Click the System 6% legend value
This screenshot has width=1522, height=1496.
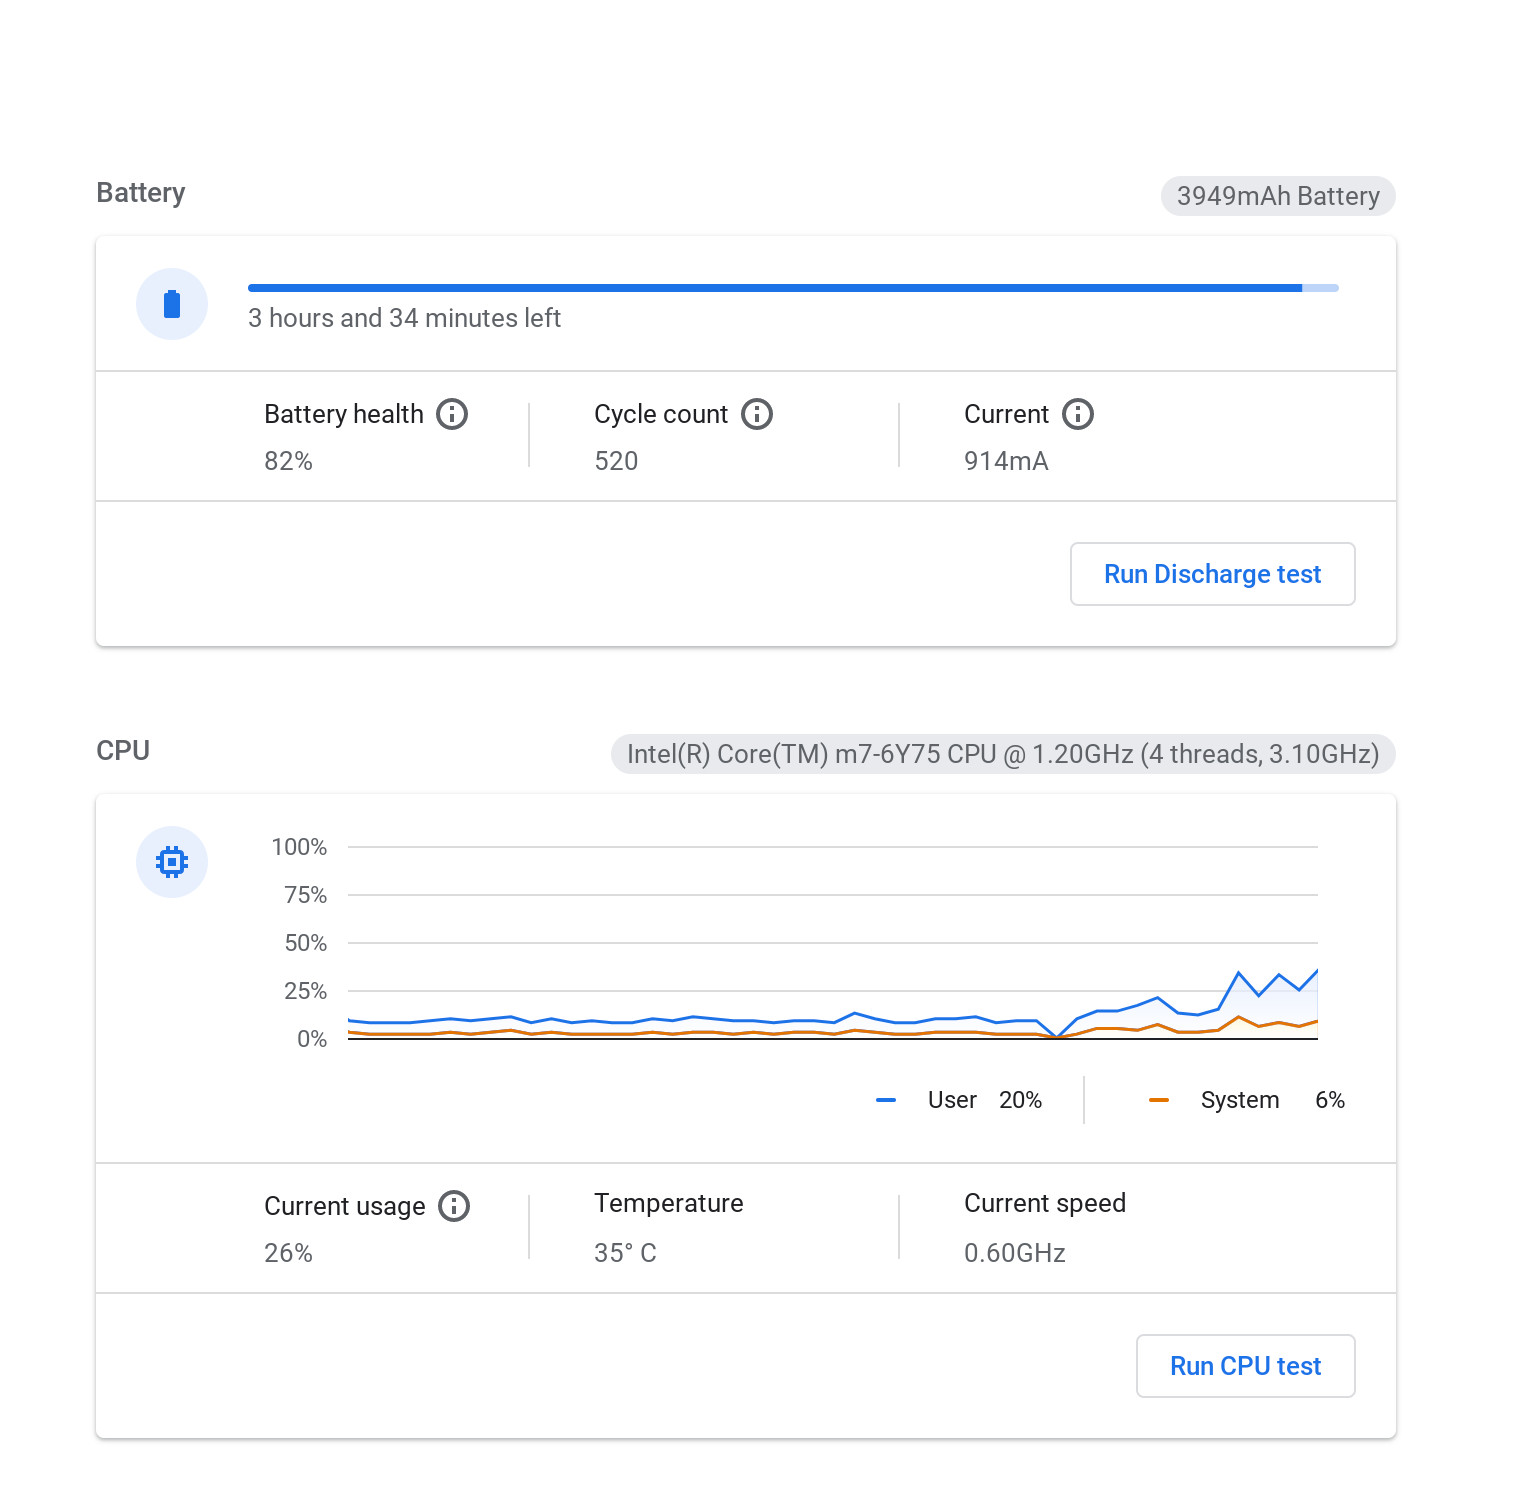[x=1330, y=1100]
